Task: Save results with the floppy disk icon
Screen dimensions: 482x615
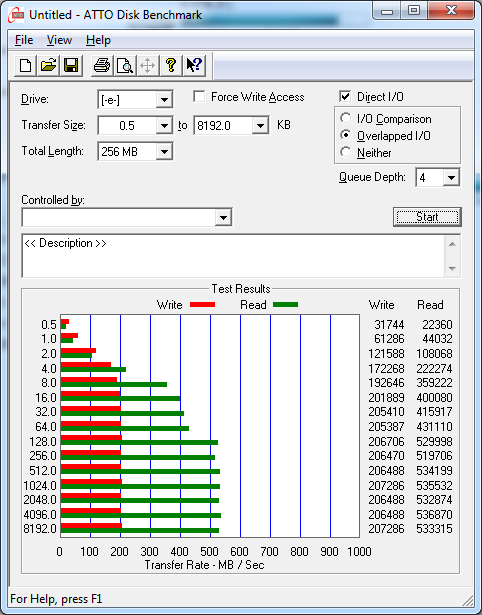Action: [71, 65]
